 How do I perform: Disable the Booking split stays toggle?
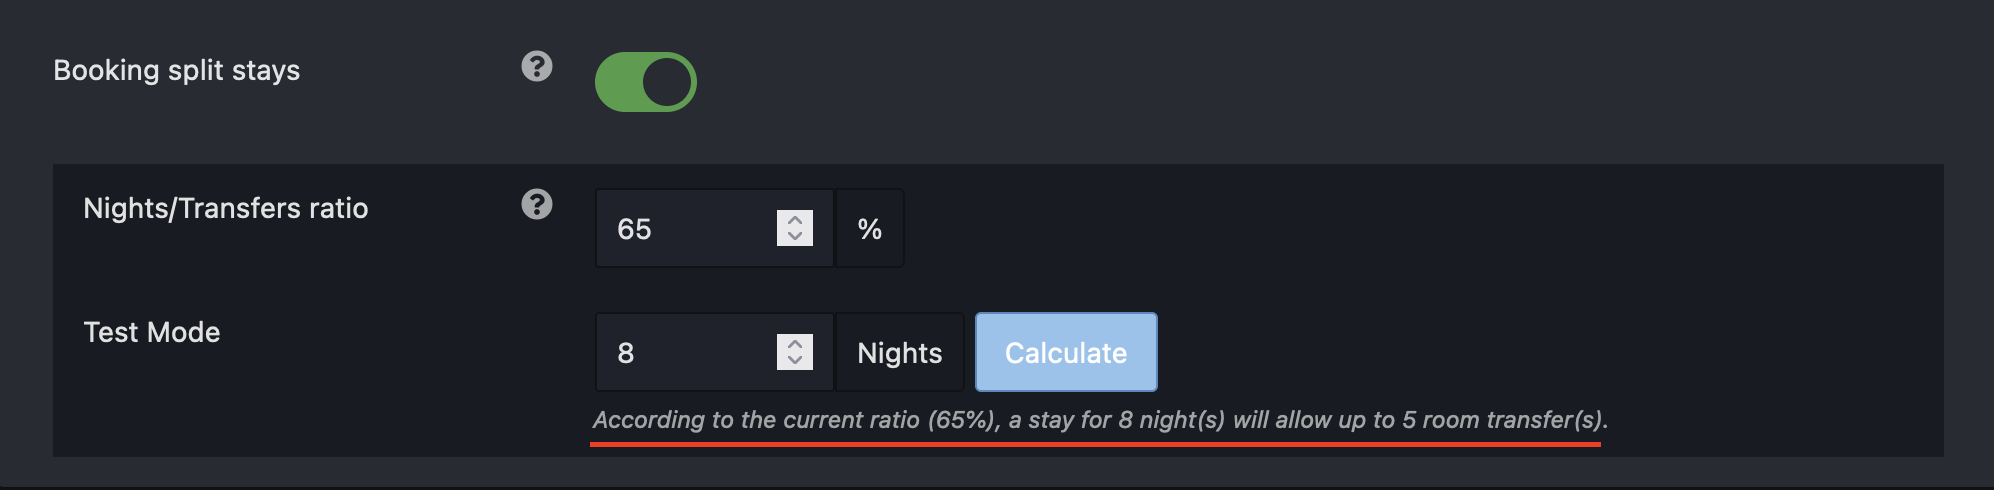click(x=646, y=82)
